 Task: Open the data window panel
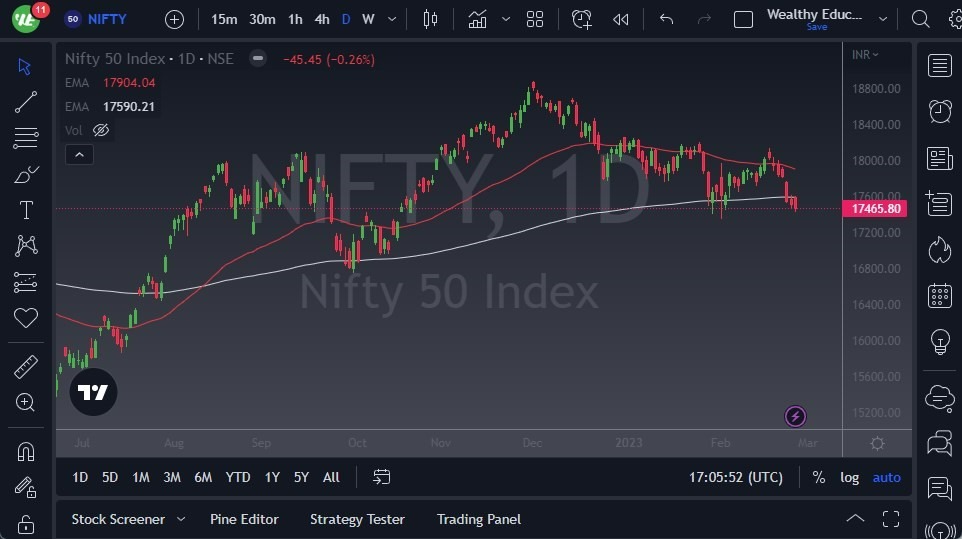click(940, 204)
